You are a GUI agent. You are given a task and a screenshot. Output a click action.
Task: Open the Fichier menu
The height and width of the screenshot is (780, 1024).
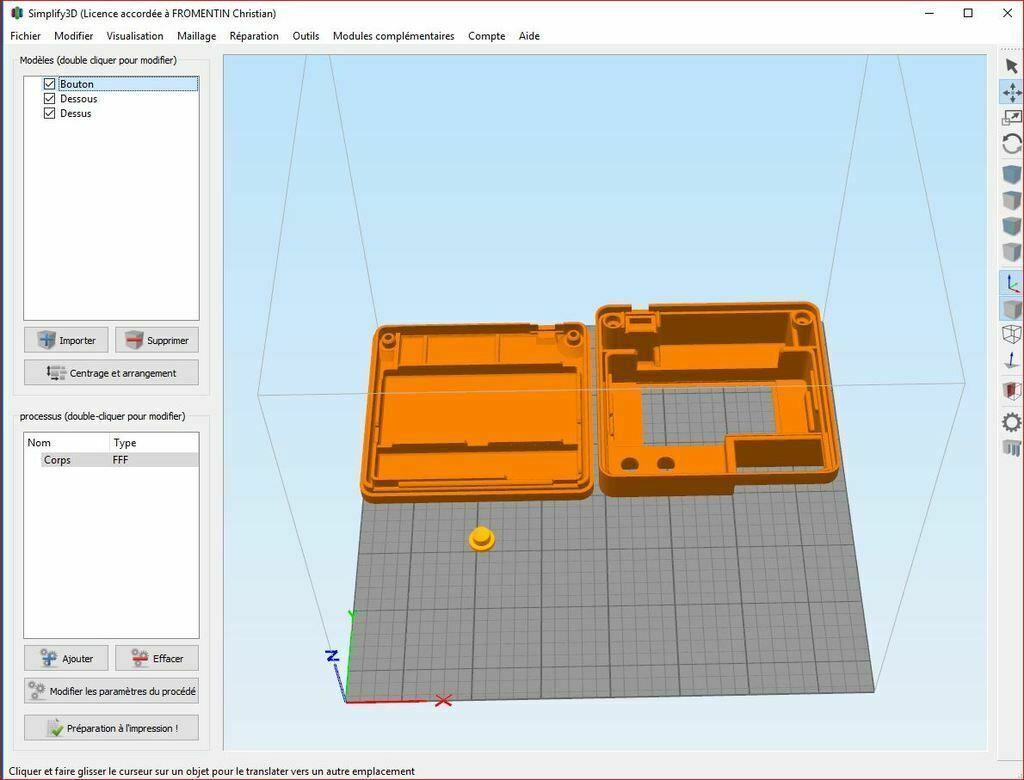(25, 36)
